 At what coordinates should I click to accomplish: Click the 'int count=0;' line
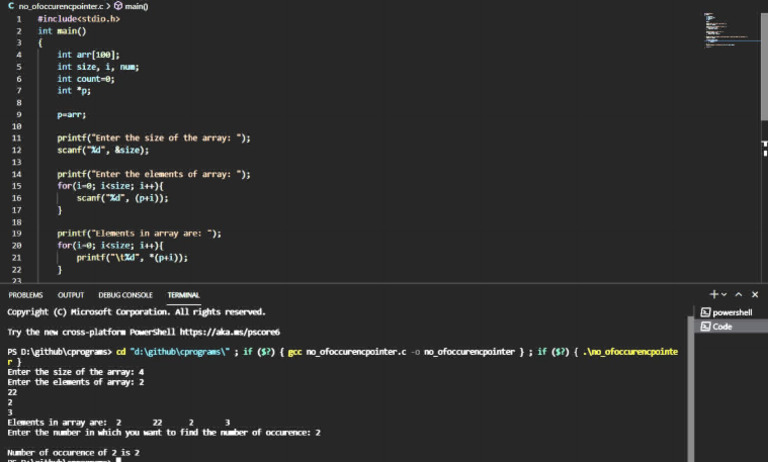[86, 79]
